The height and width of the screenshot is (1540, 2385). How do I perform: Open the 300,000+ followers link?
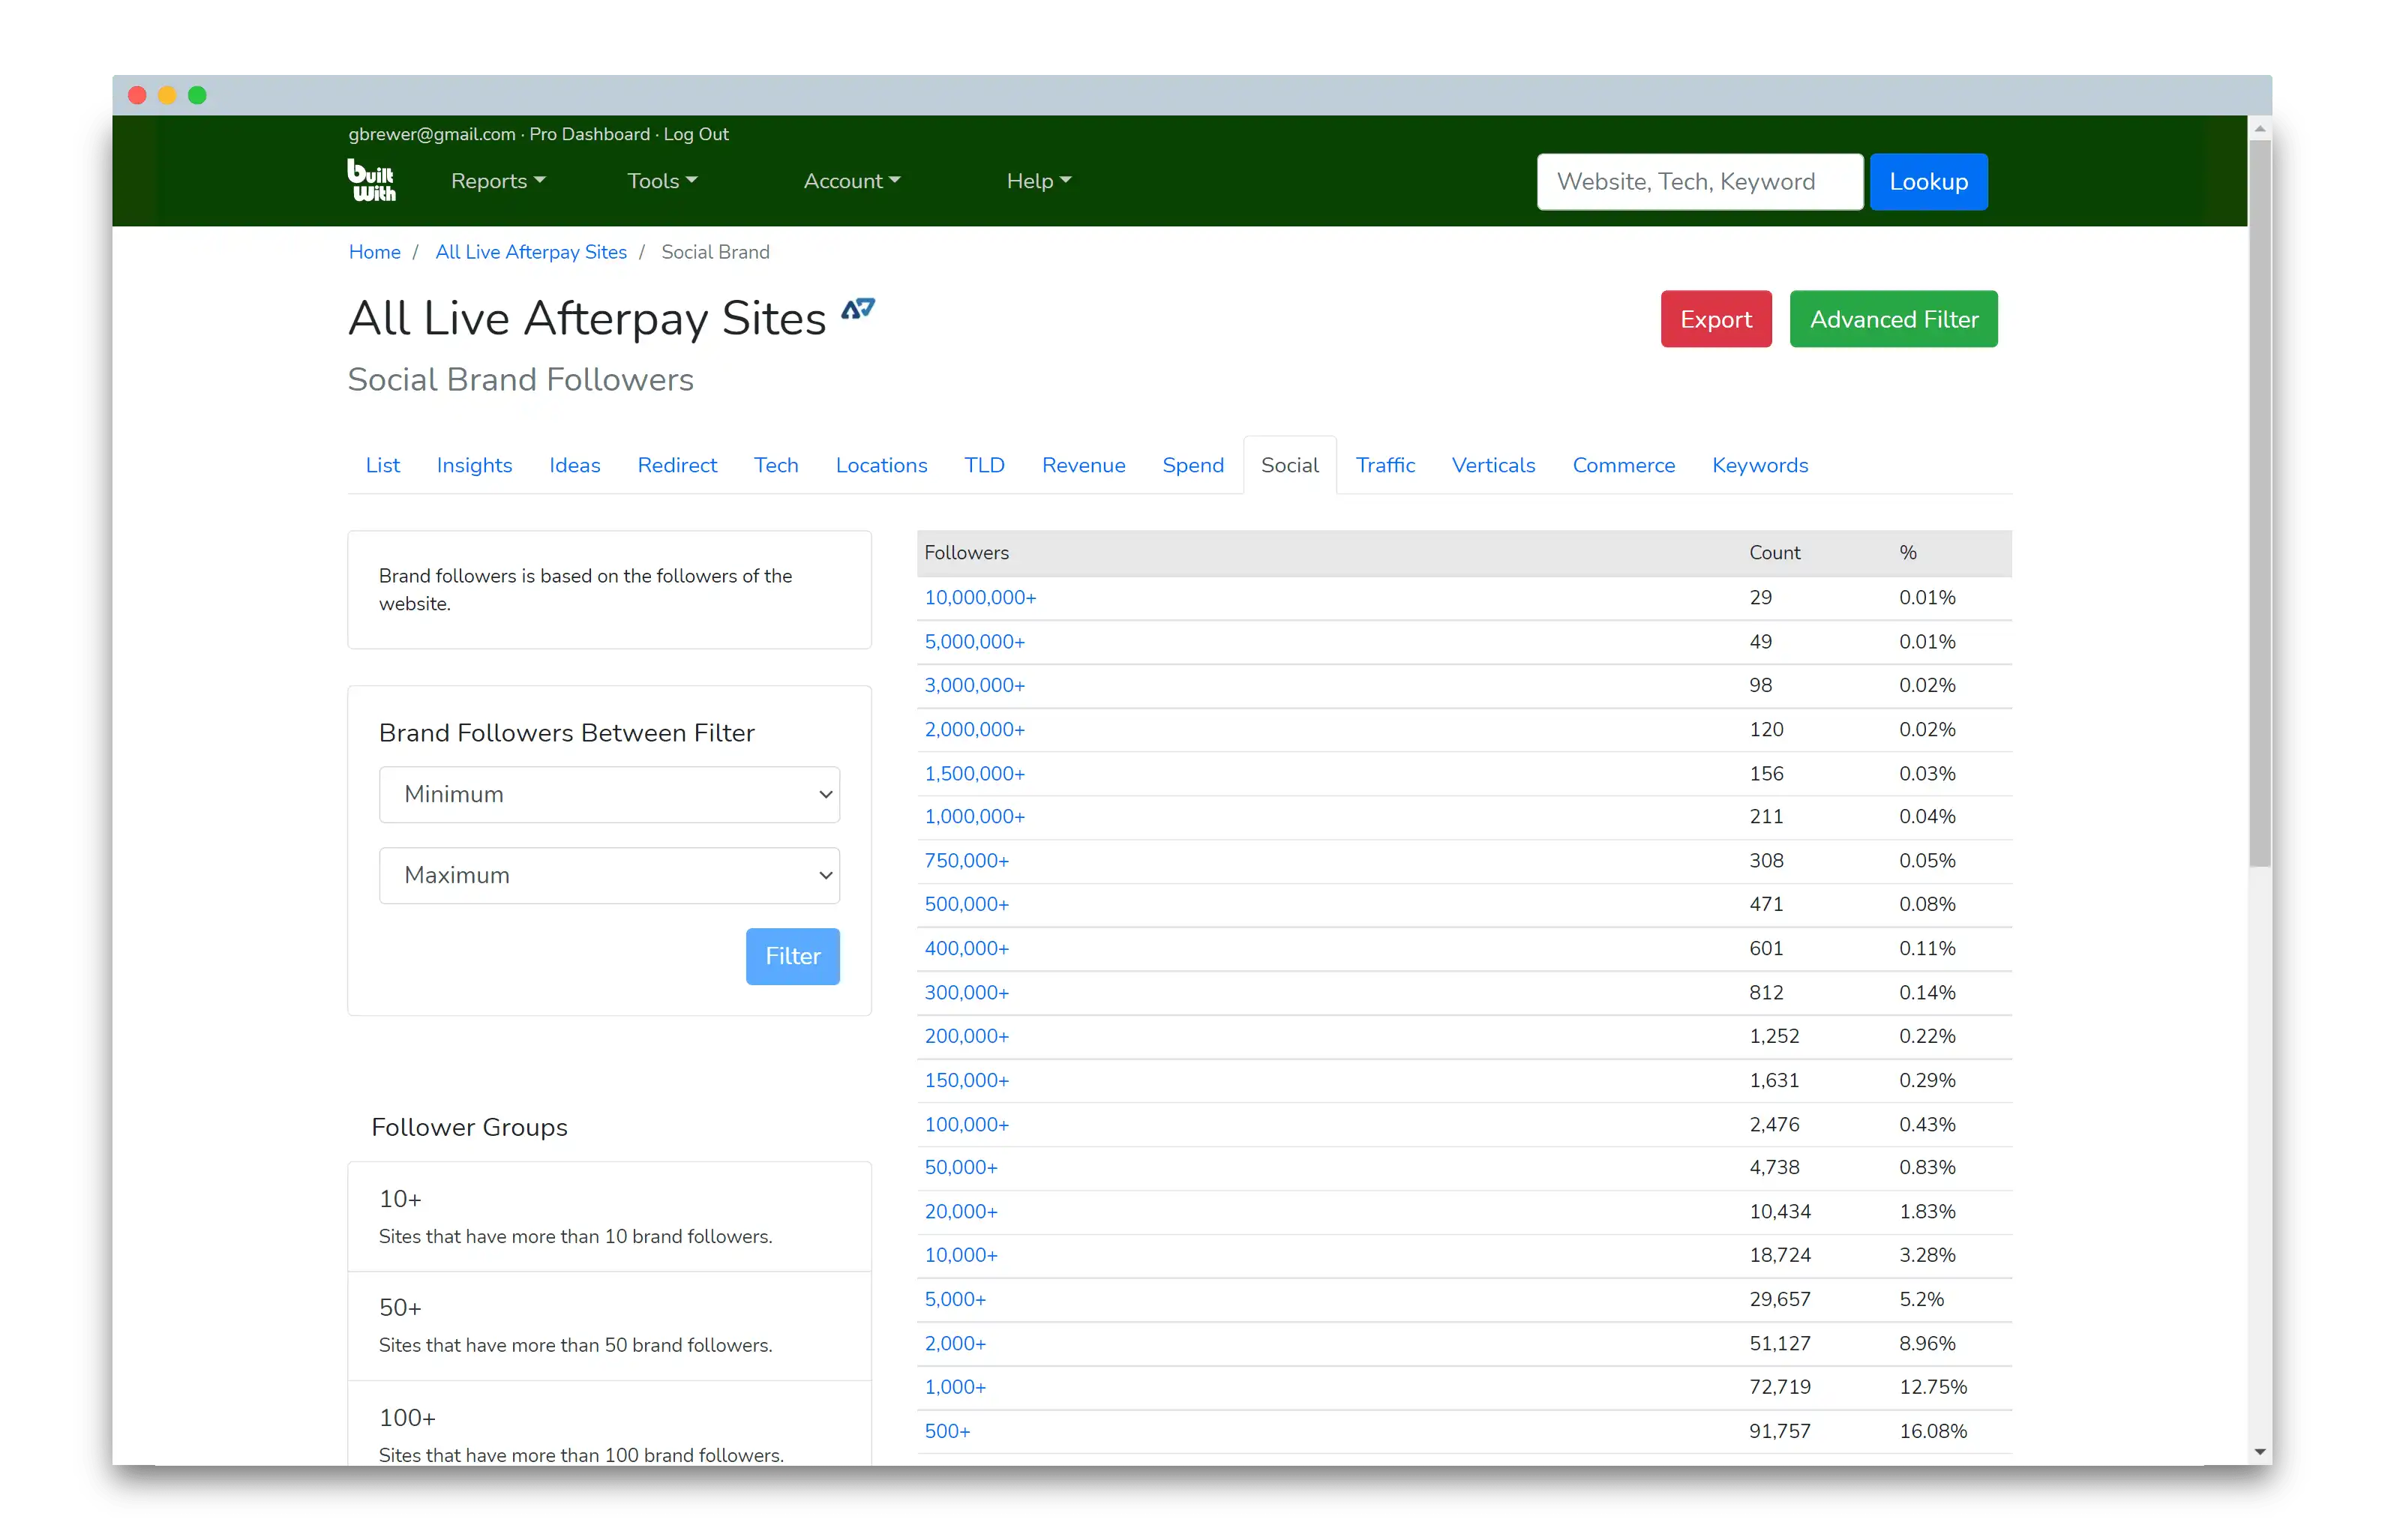click(966, 992)
